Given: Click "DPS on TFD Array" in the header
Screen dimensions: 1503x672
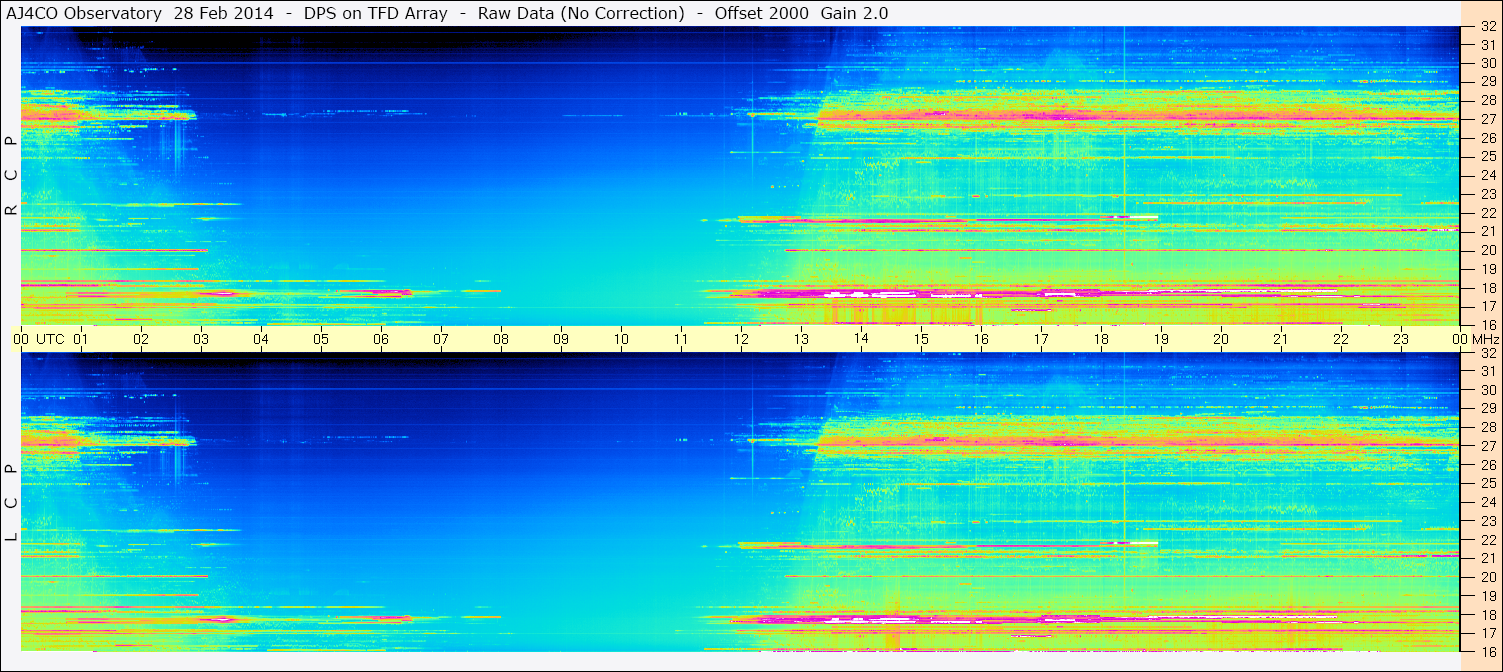Looking at the screenshot, I should coord(375,13).
